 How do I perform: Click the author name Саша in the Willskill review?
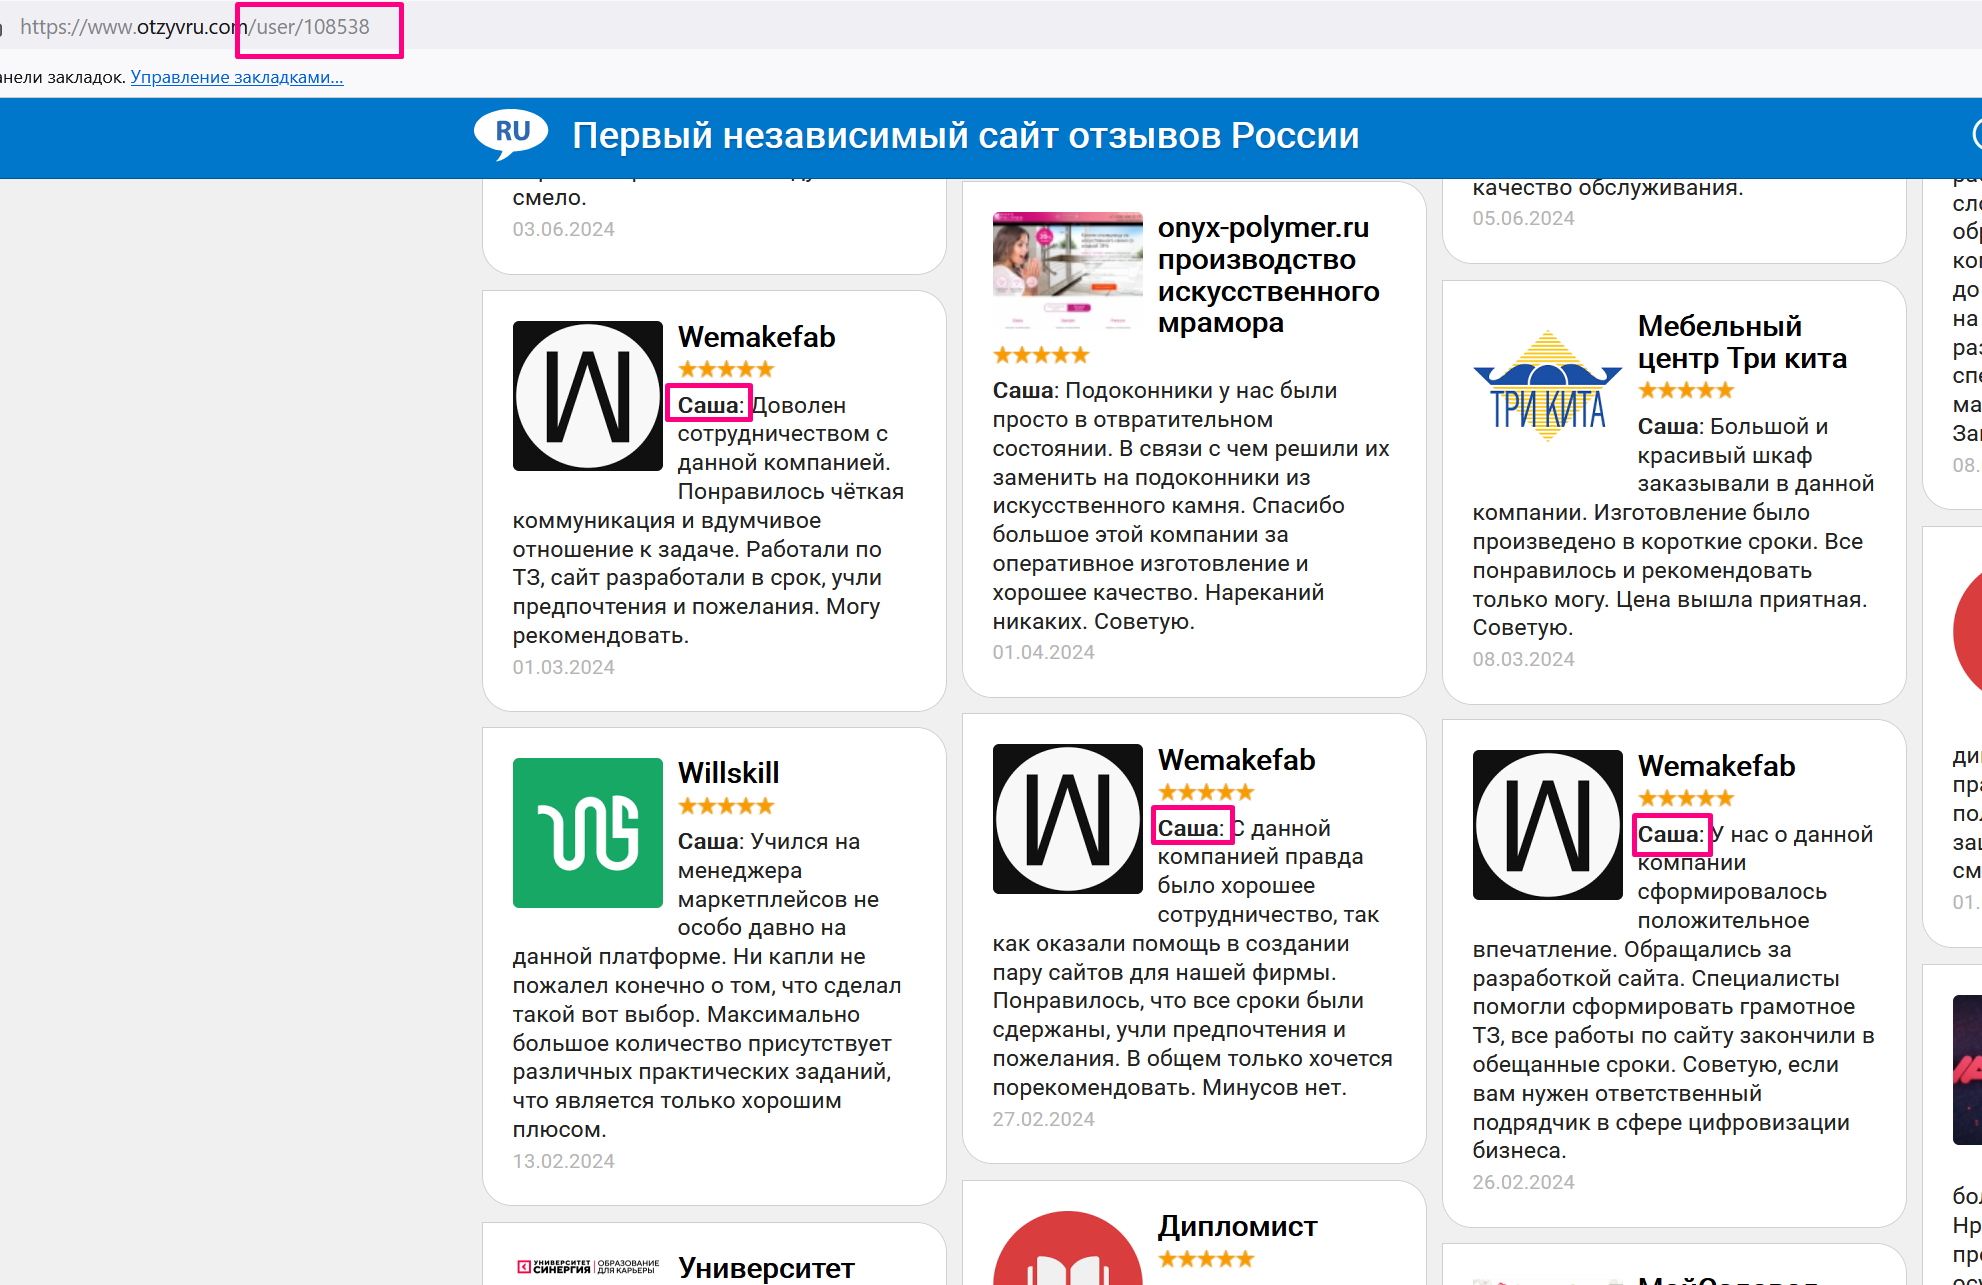709,841
